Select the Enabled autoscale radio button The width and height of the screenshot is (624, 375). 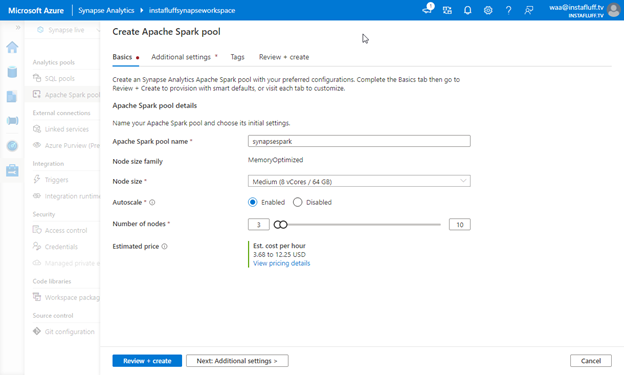pyautogui.click(x=253, y=202)
